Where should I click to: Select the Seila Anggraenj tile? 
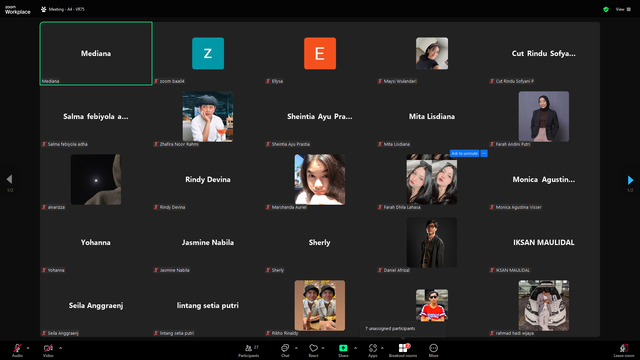(96, 306)
